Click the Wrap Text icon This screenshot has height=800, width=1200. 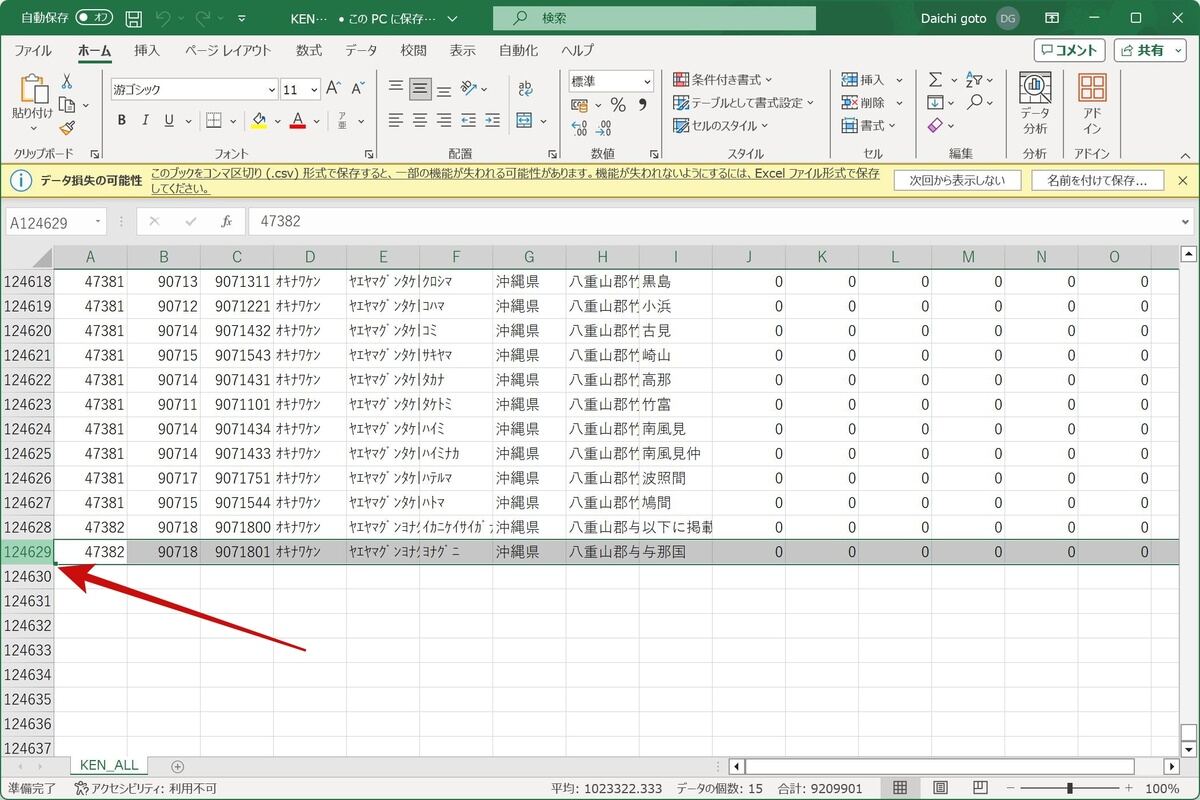525,88
